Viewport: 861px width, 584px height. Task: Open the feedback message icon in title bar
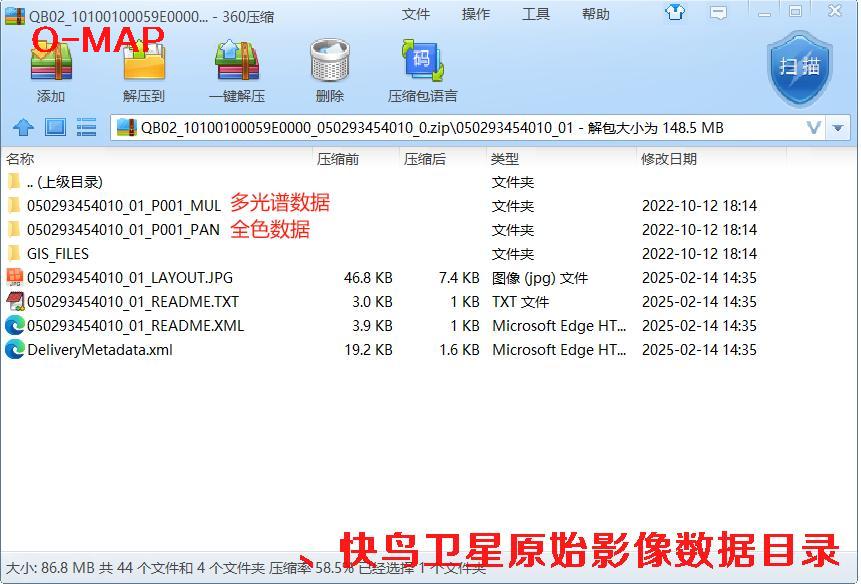(x=718, y=13)
